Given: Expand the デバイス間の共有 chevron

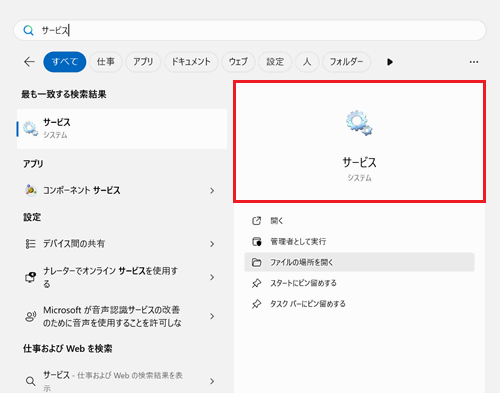Looking at the screenshot, I should 212,244.
